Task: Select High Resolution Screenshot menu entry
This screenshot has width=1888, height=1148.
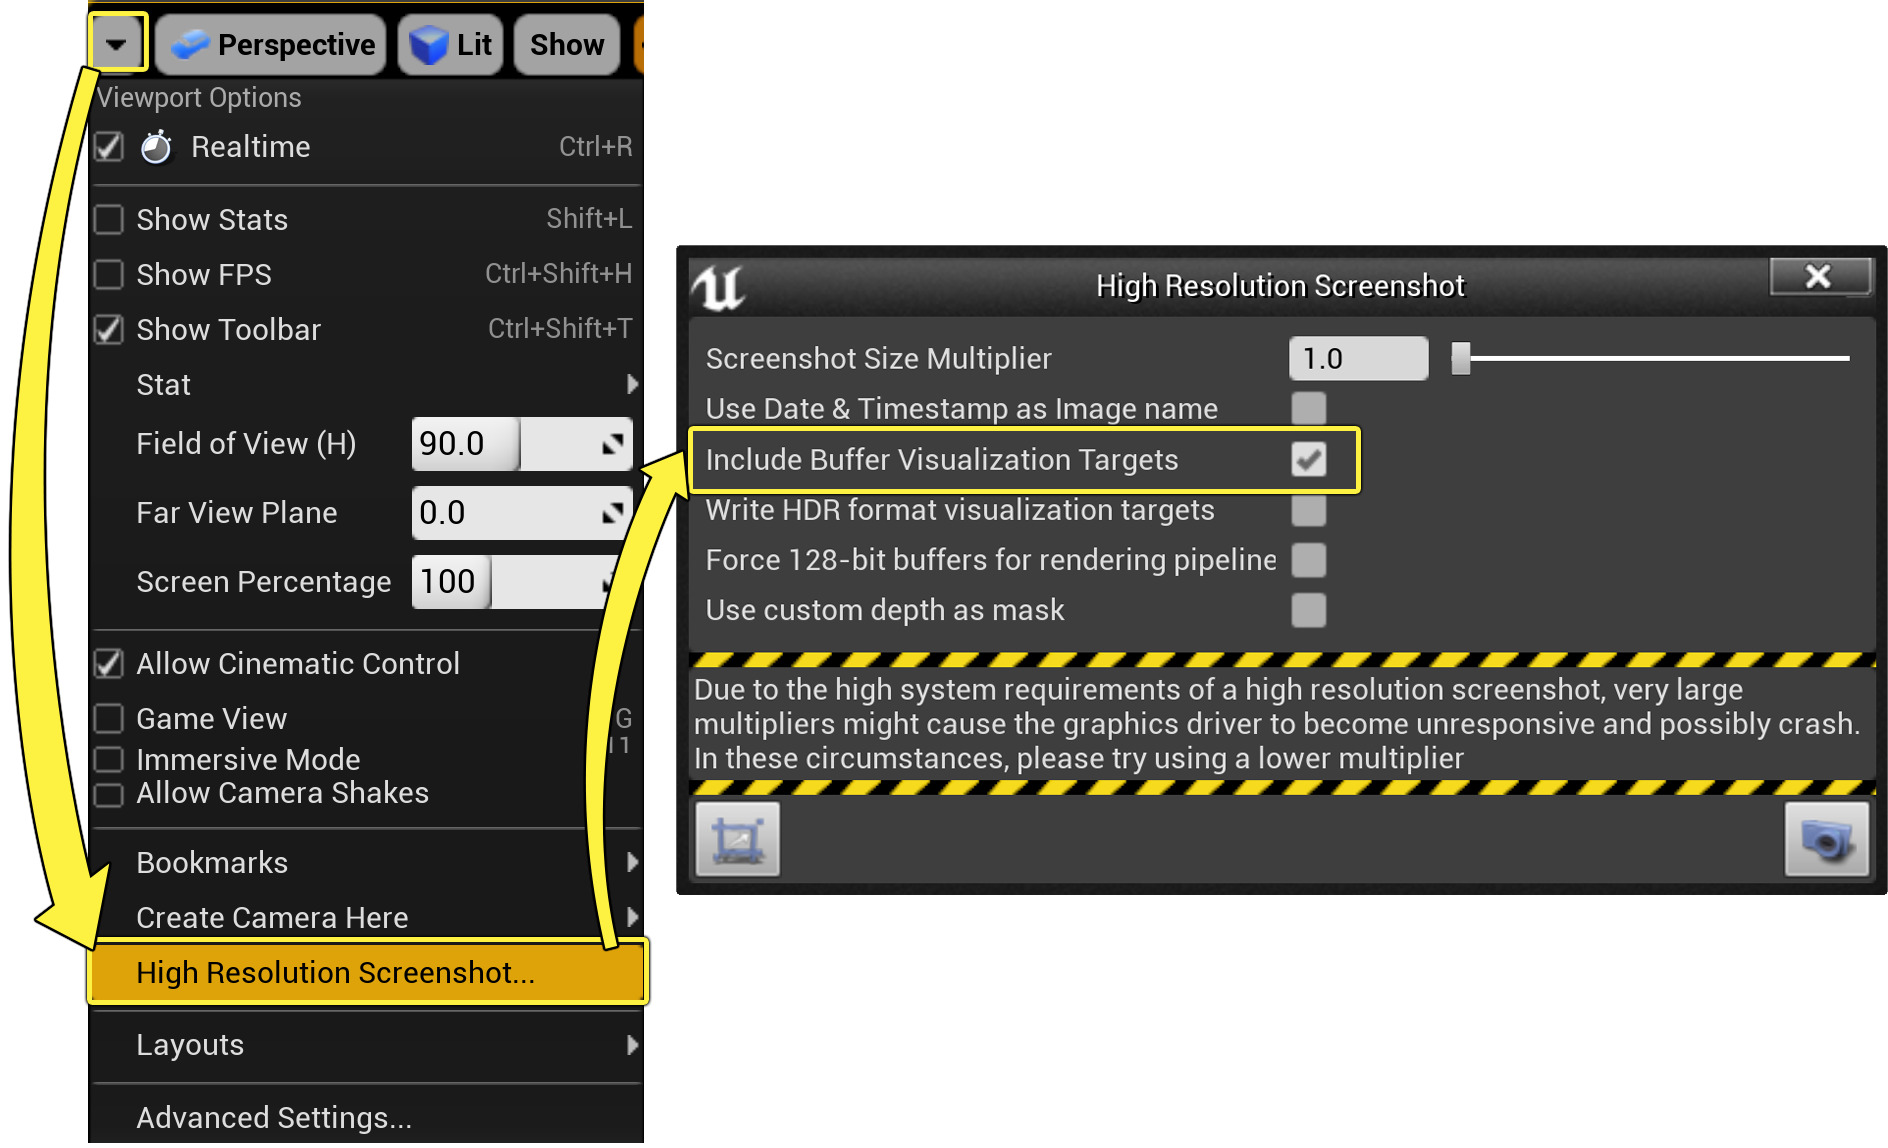Action: point(368,972)
